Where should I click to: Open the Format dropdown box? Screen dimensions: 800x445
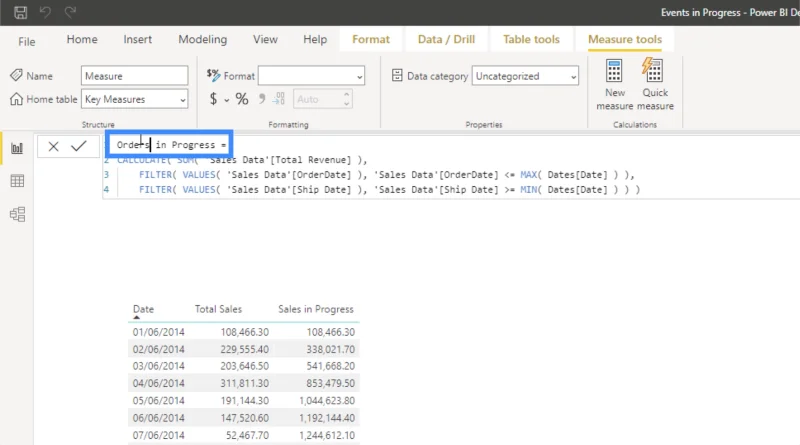(x=311, y=76)
